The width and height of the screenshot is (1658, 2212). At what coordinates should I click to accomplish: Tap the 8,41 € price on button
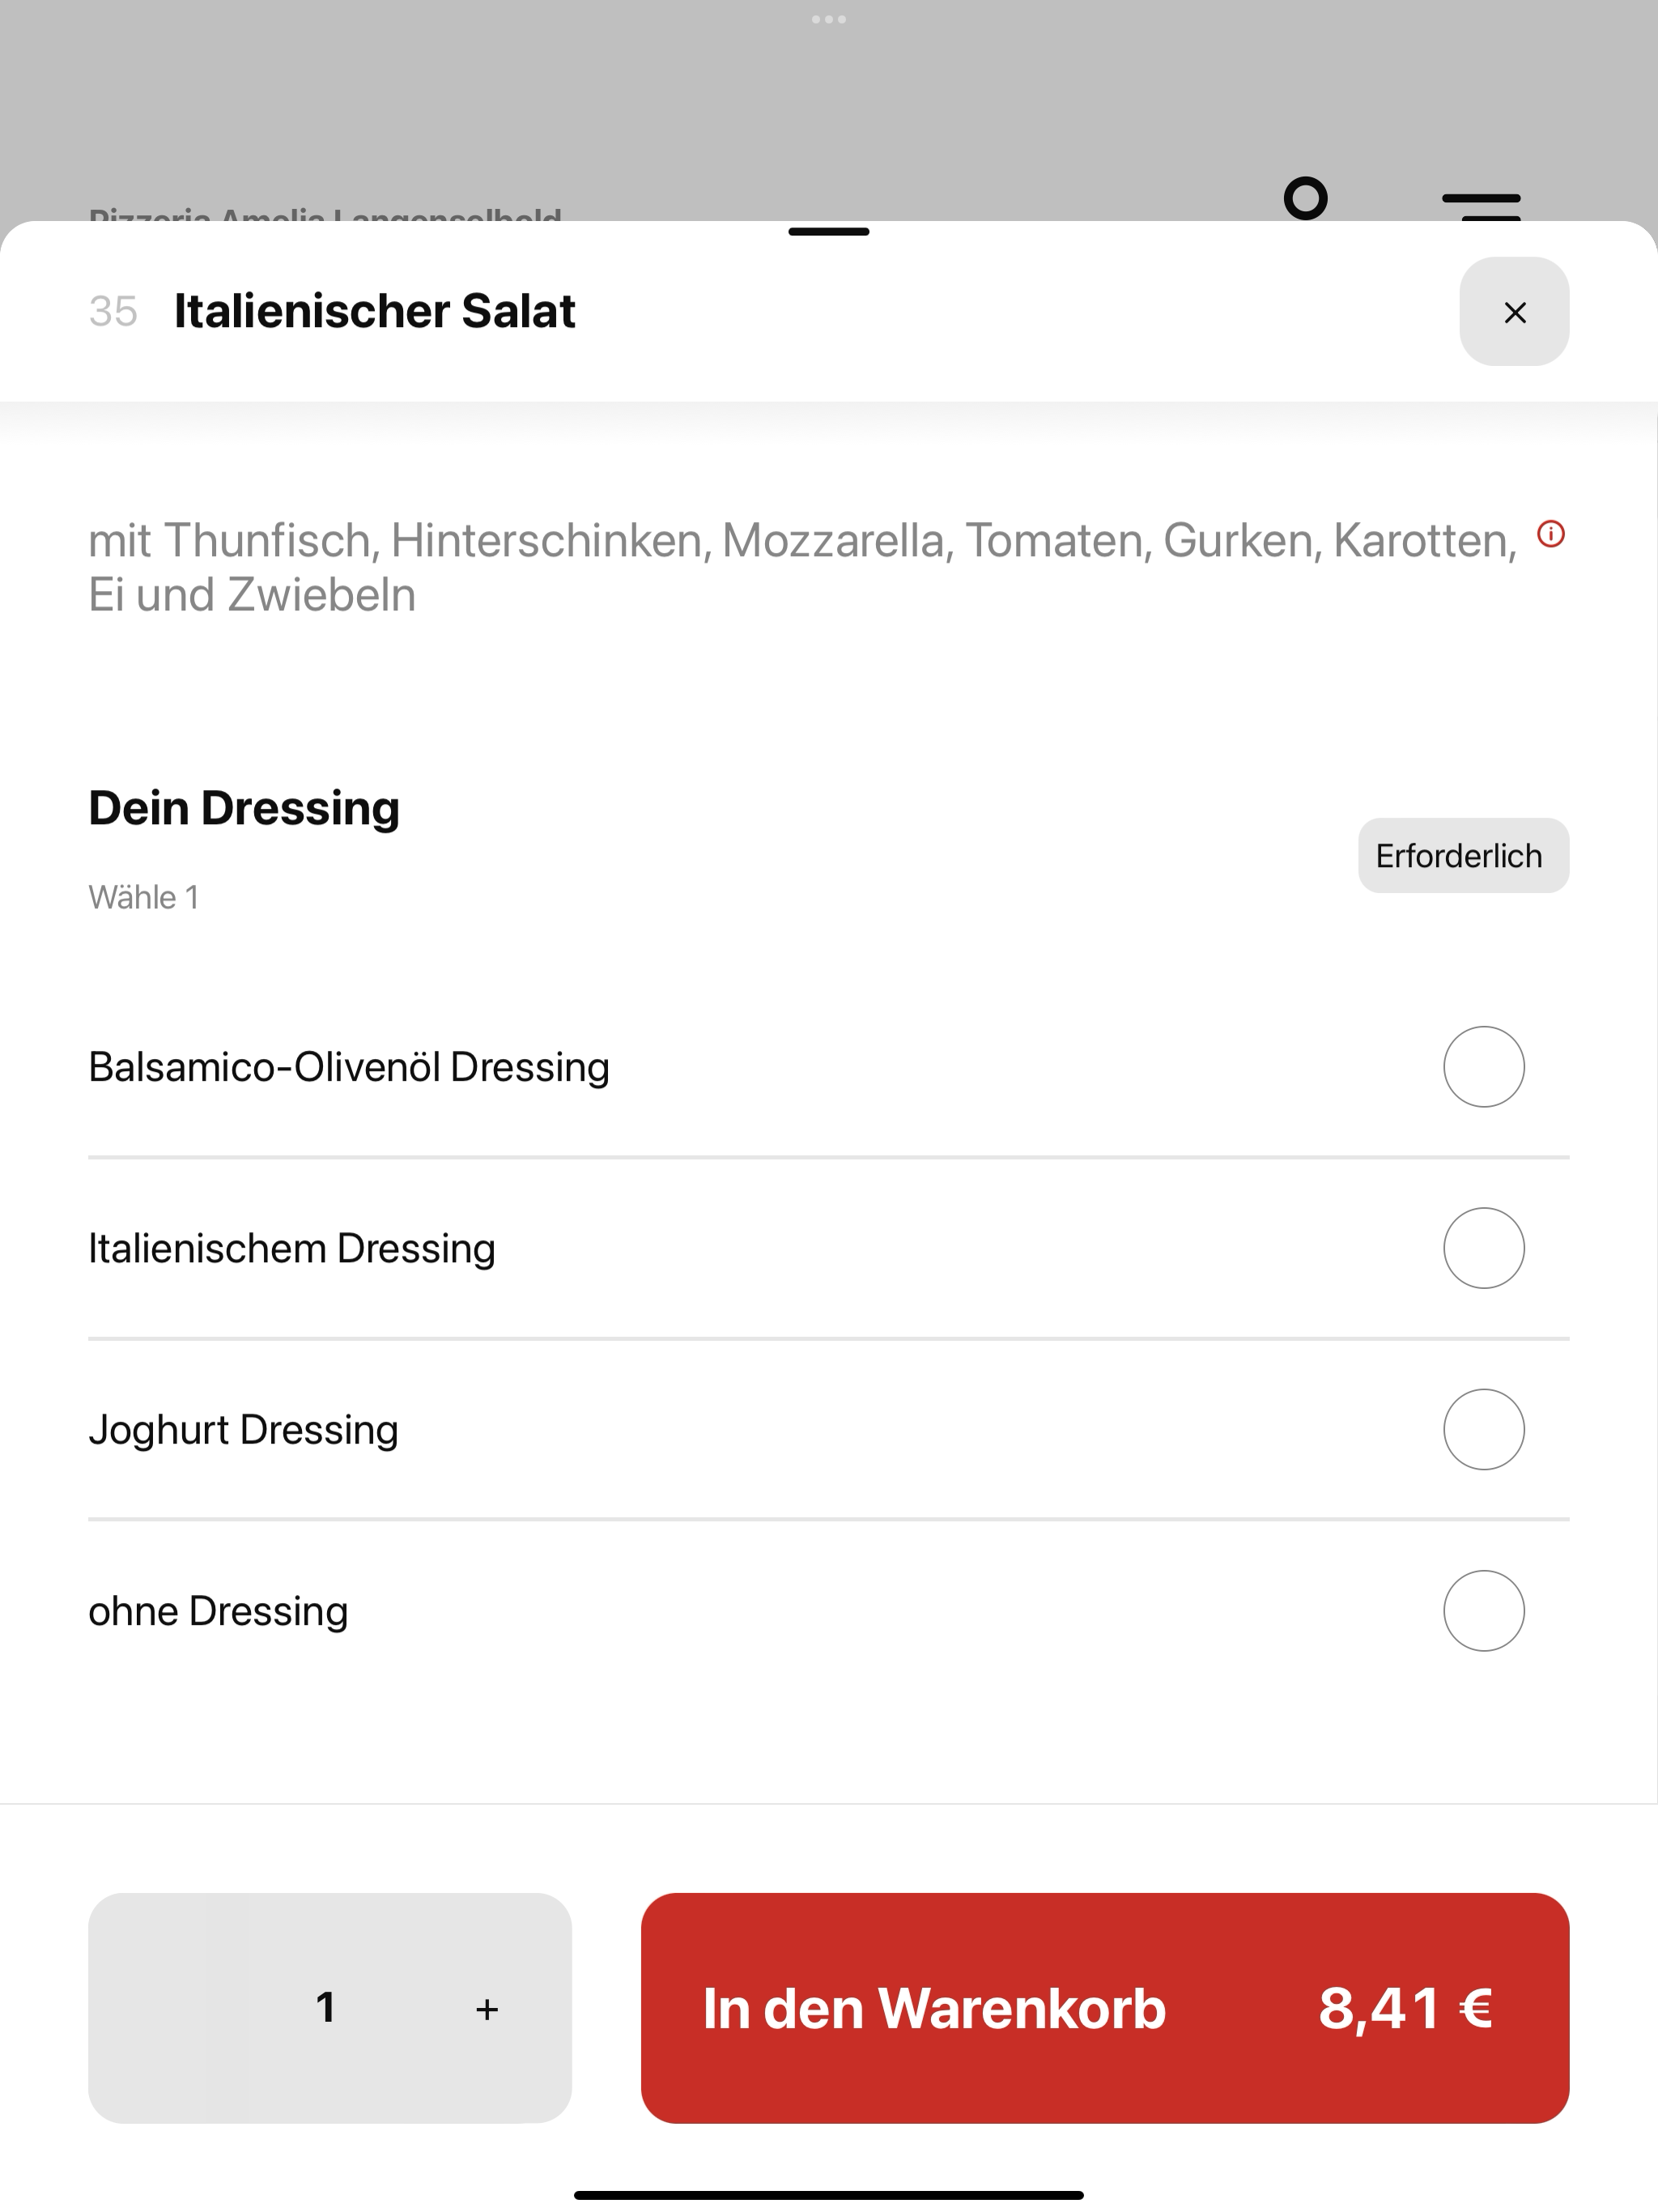coord(1405,2008)
